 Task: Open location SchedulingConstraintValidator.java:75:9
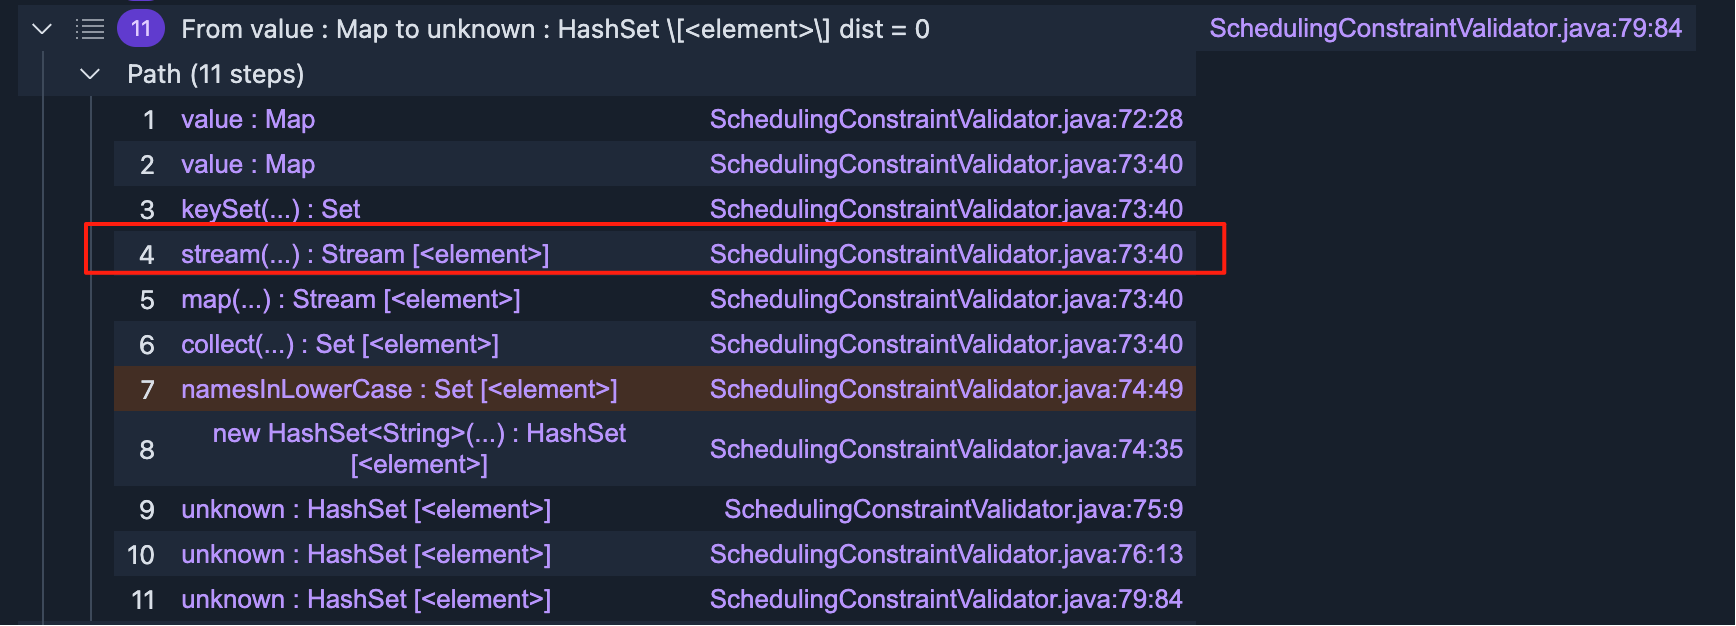(953, 509)
